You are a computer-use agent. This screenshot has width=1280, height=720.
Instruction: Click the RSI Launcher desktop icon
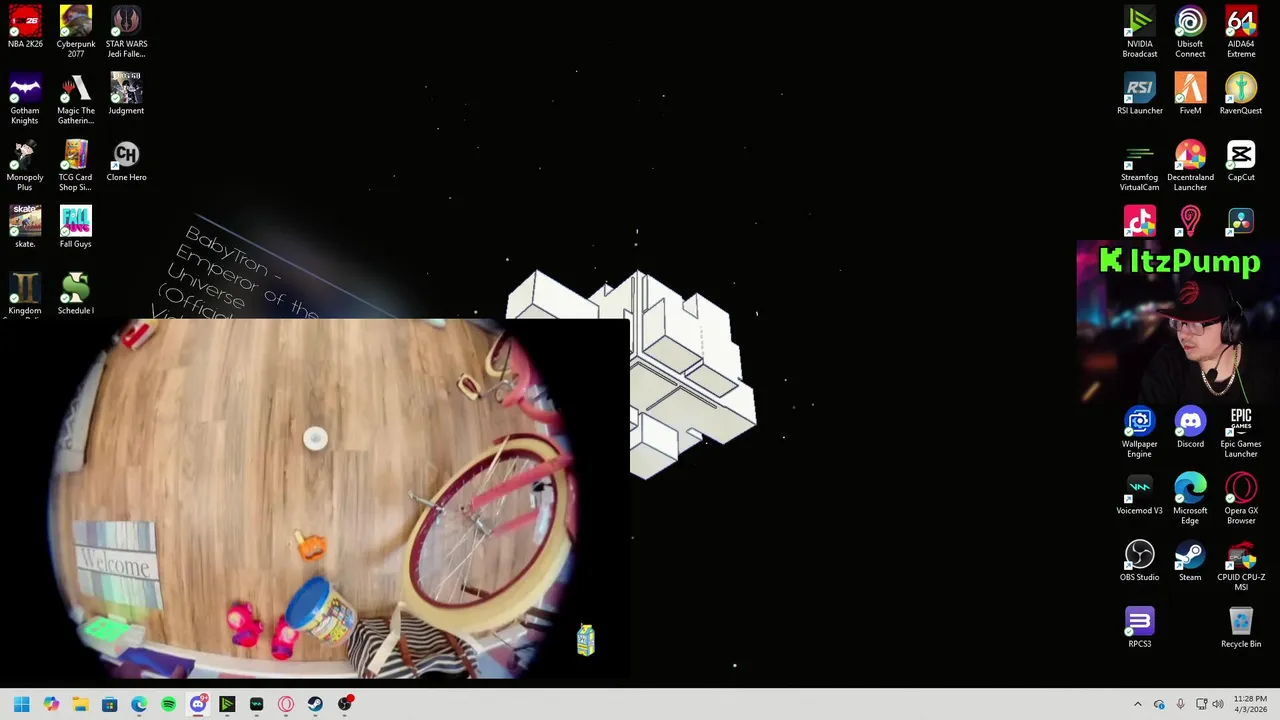click(1139, 94)
